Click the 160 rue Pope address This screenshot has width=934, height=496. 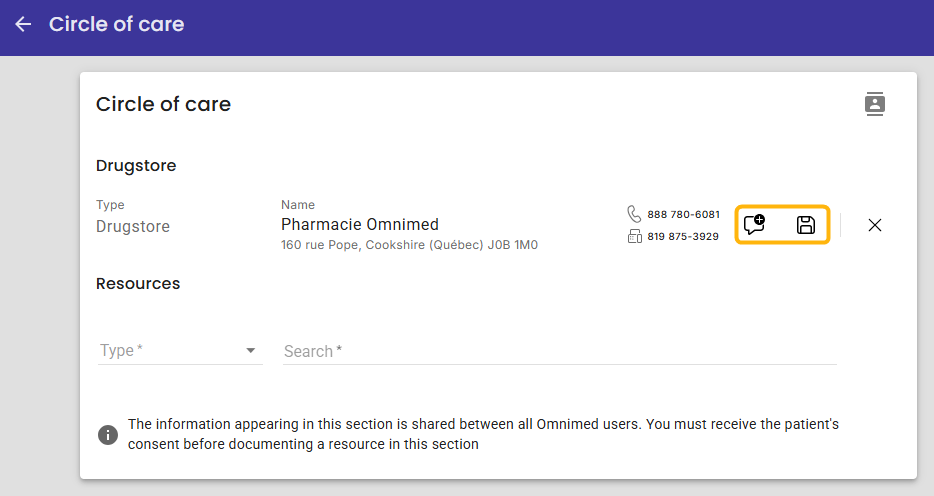pos(409,245)
